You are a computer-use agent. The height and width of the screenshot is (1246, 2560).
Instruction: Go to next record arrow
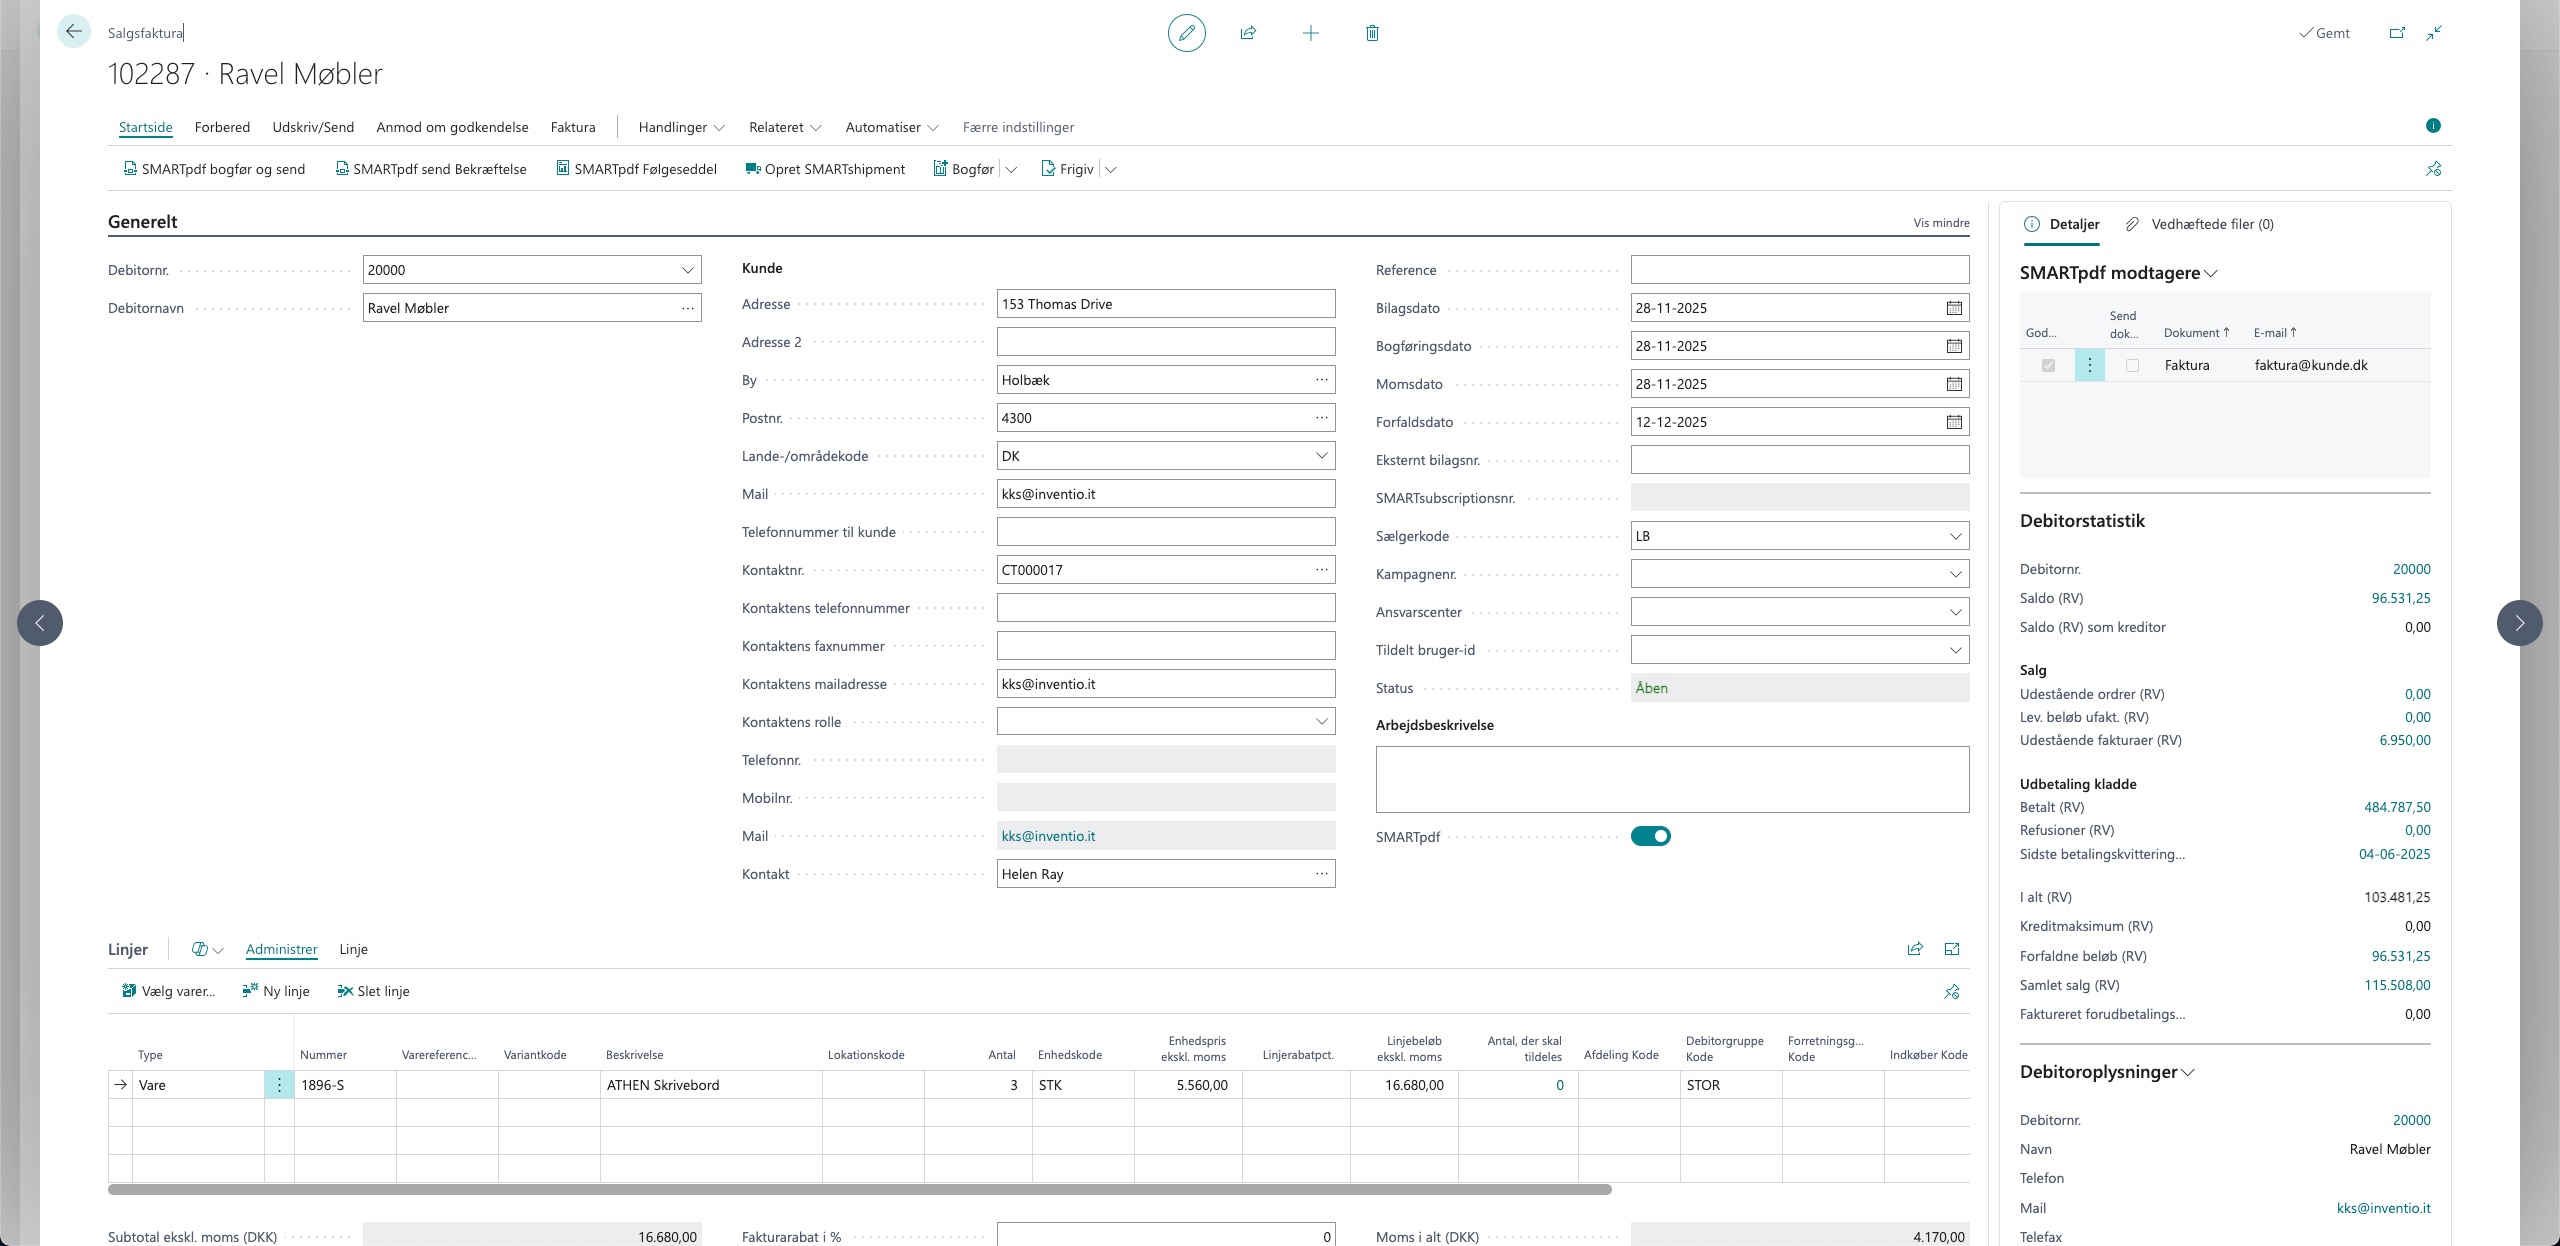tap(2519, 623)
